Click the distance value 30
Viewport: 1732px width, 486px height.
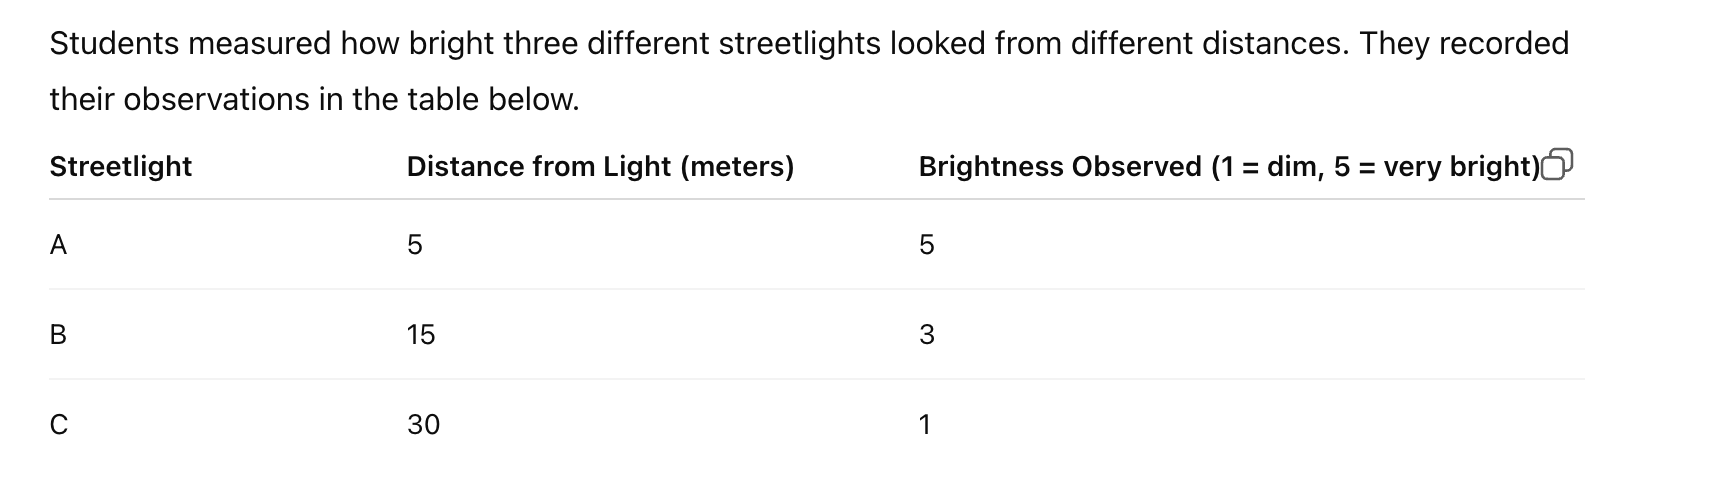pos(423,424)
